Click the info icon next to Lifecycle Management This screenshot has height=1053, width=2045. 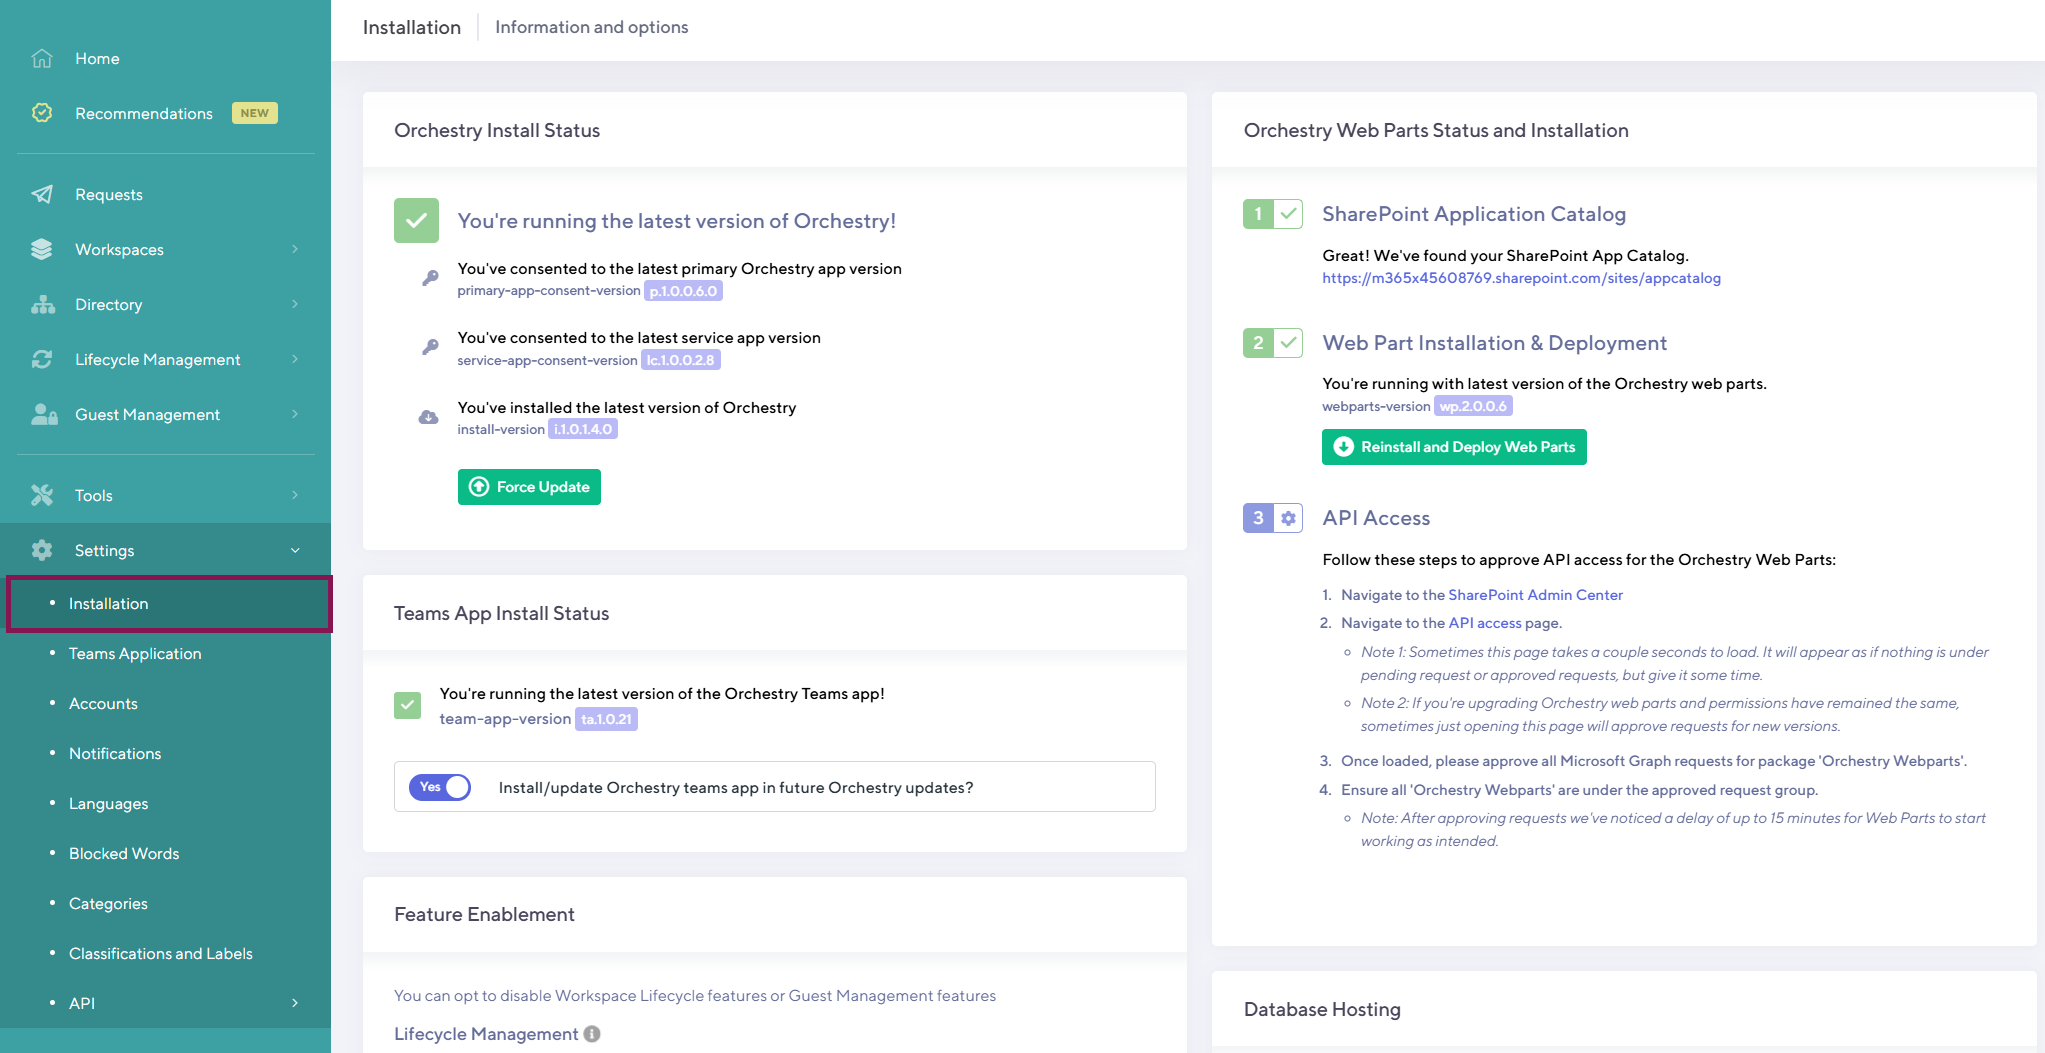592,1034
